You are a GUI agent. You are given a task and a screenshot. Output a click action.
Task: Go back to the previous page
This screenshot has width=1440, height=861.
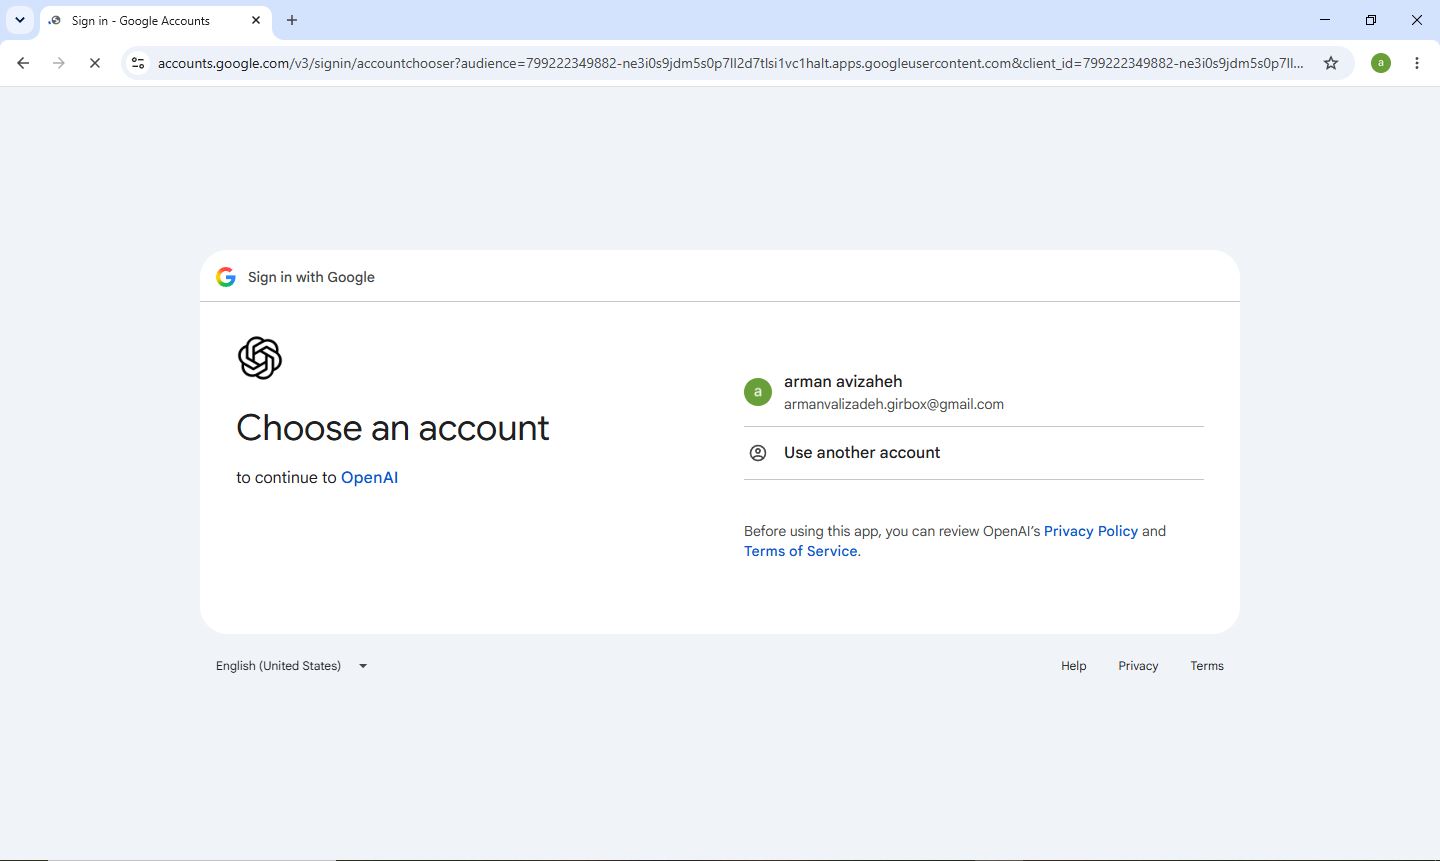(x=23, y=63)
